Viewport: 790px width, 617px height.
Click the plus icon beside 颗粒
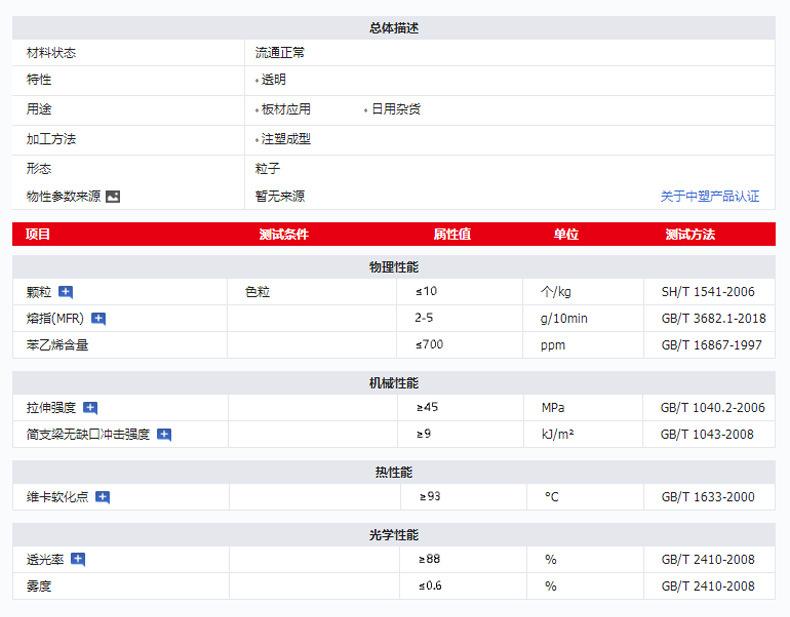click(x=66, y=292)
